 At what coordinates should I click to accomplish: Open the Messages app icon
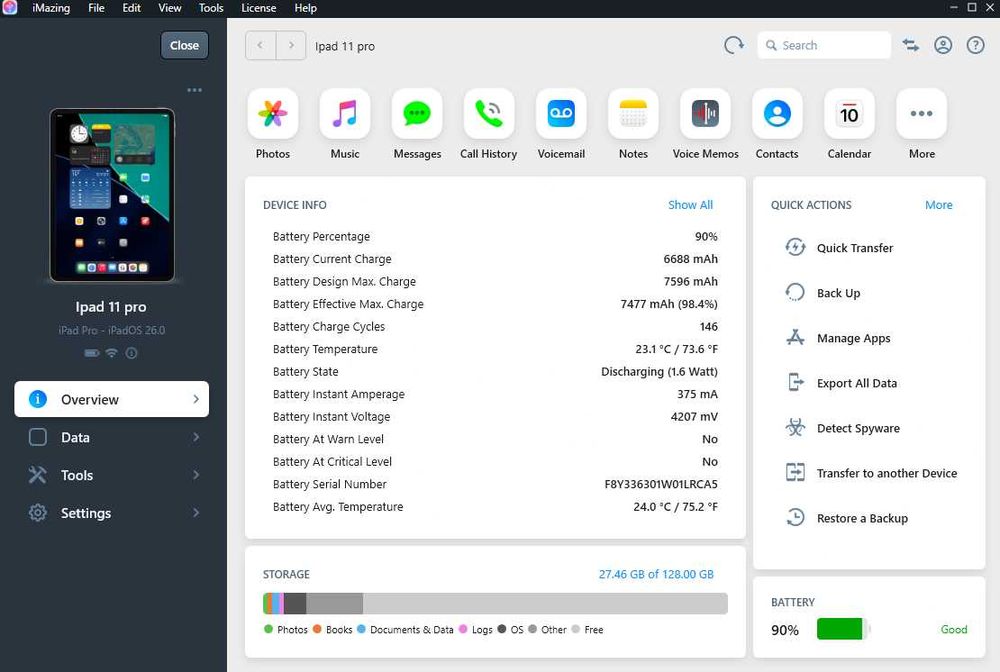(417, 114)
